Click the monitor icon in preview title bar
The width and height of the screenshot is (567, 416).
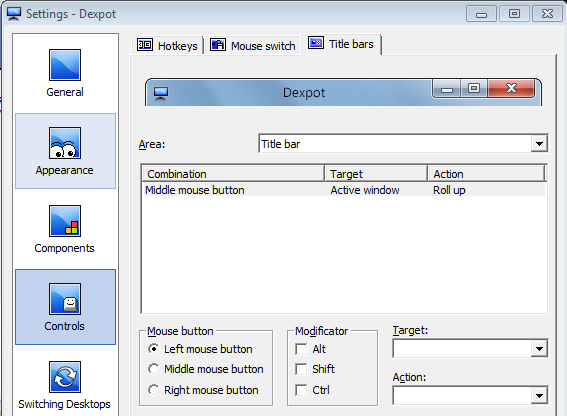161,93
